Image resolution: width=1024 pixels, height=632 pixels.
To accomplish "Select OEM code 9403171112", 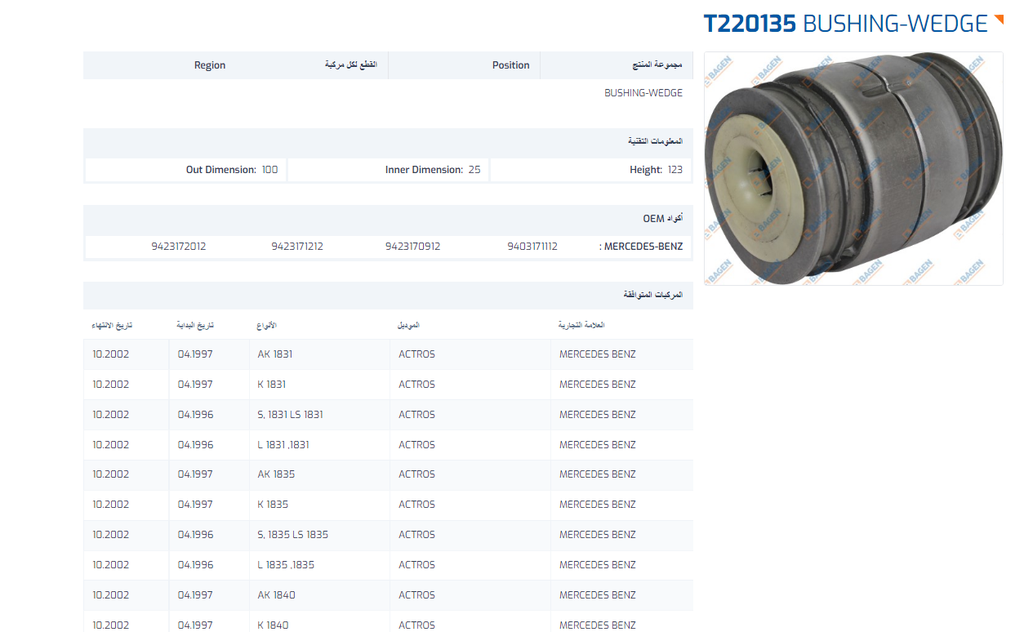I will click(532, 246).
